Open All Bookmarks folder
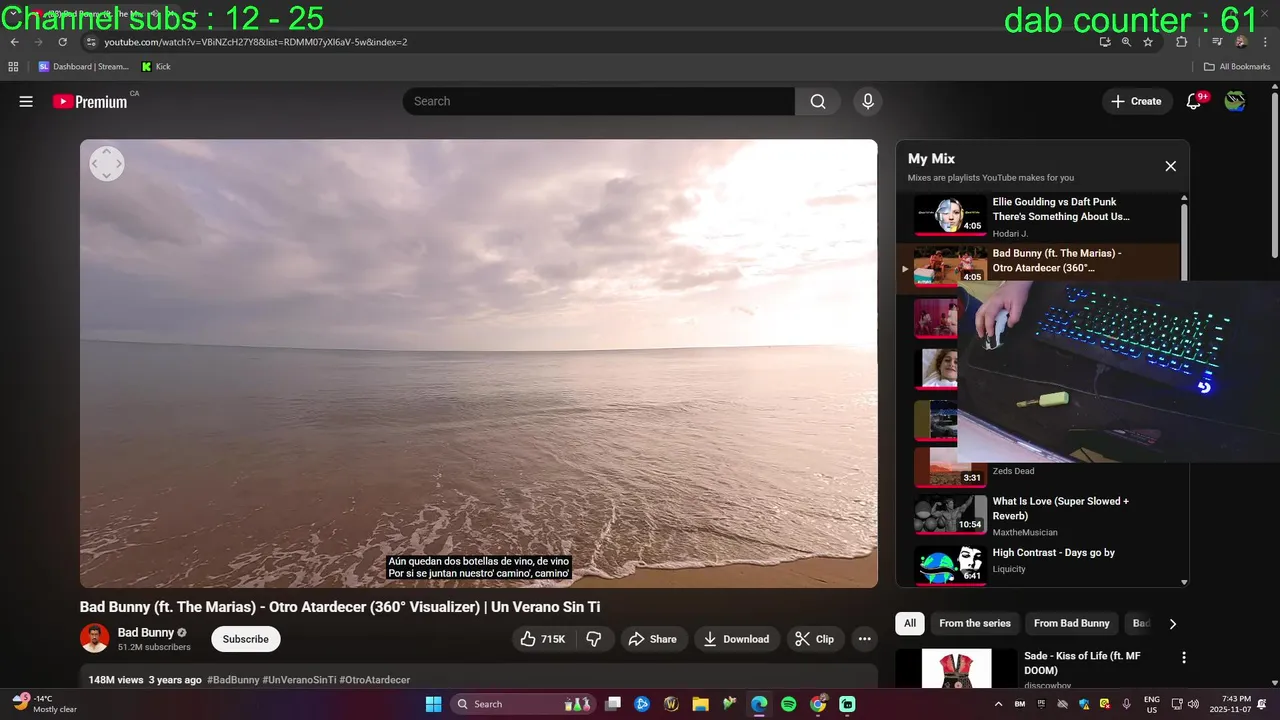1280x720 pixels. 1237,67
